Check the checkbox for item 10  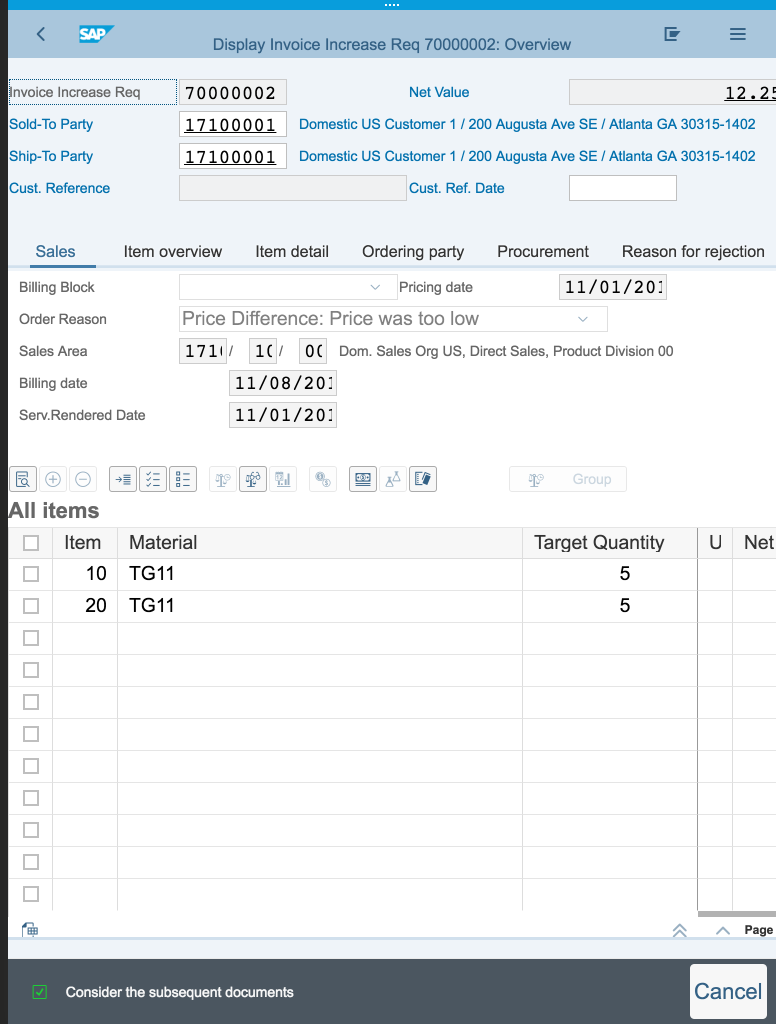(x=31, y=574)
